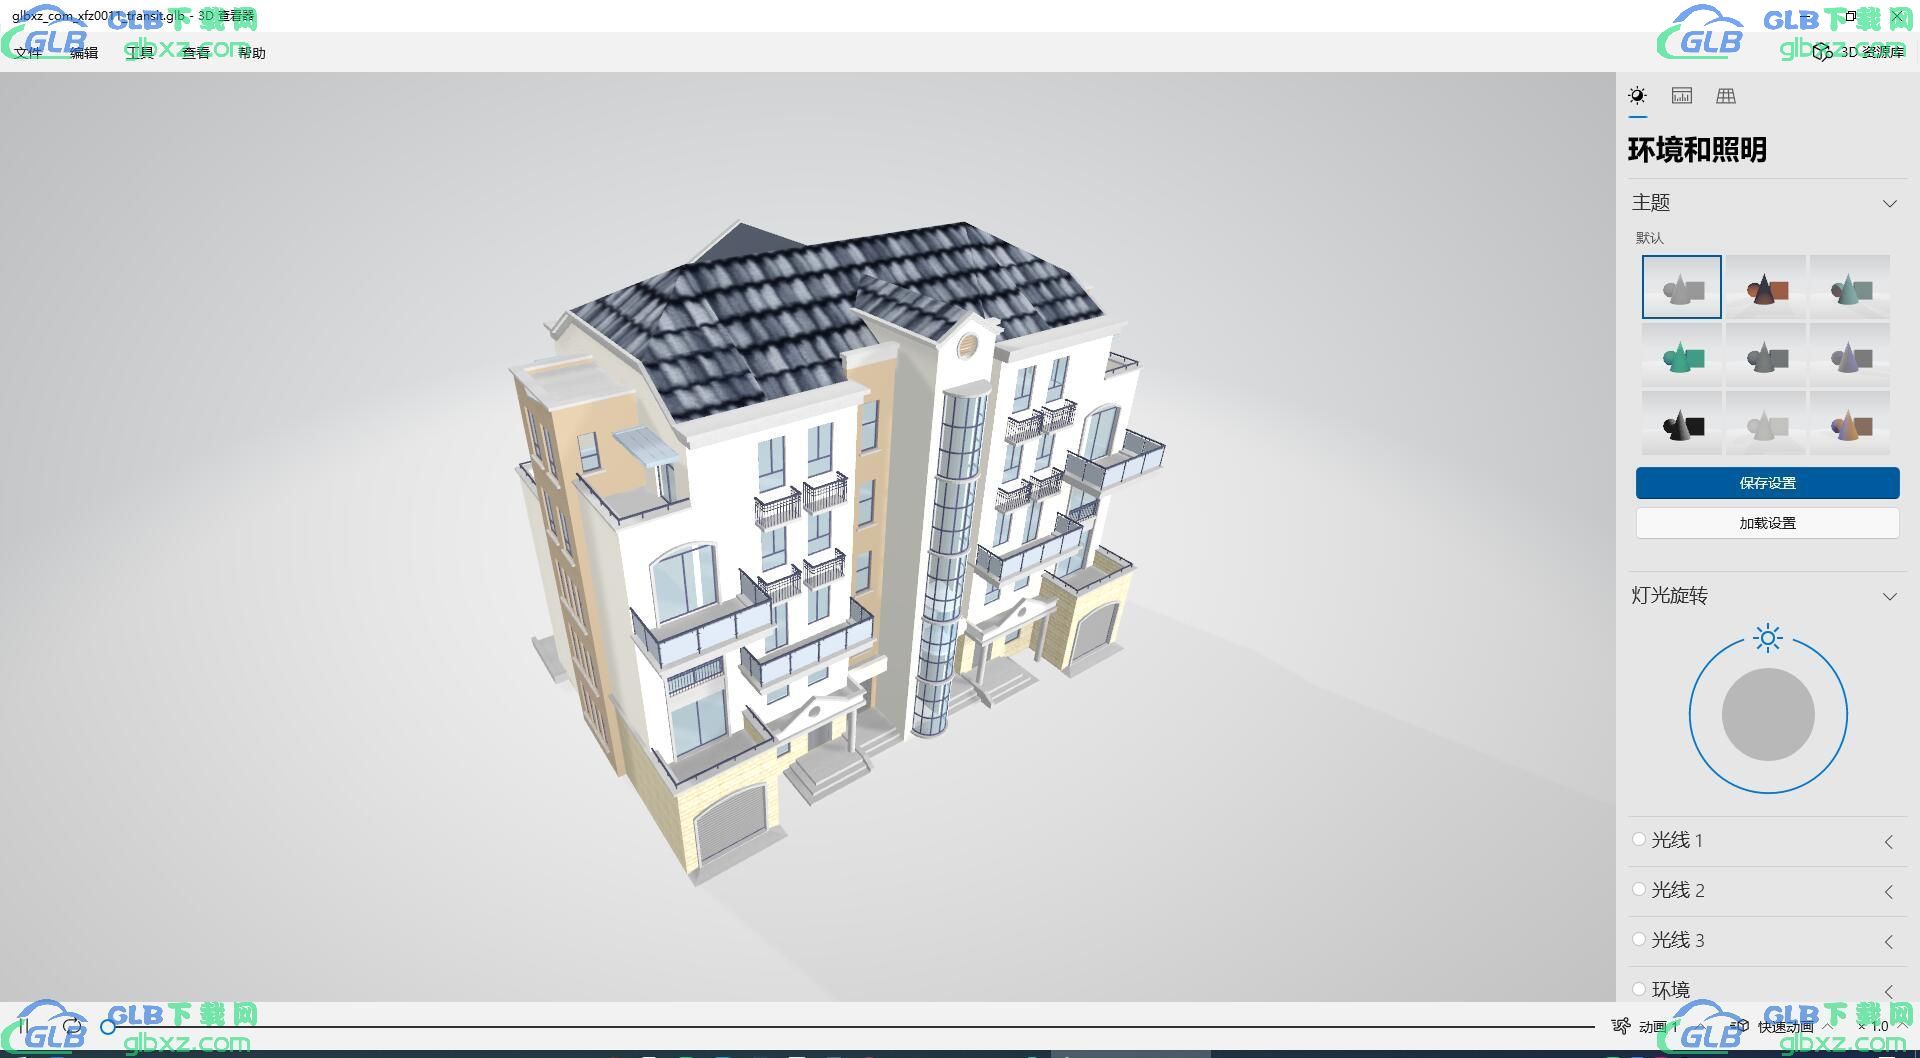
Task: Select the default gray theme thumbnail
Action: [x=1682, y=287]
